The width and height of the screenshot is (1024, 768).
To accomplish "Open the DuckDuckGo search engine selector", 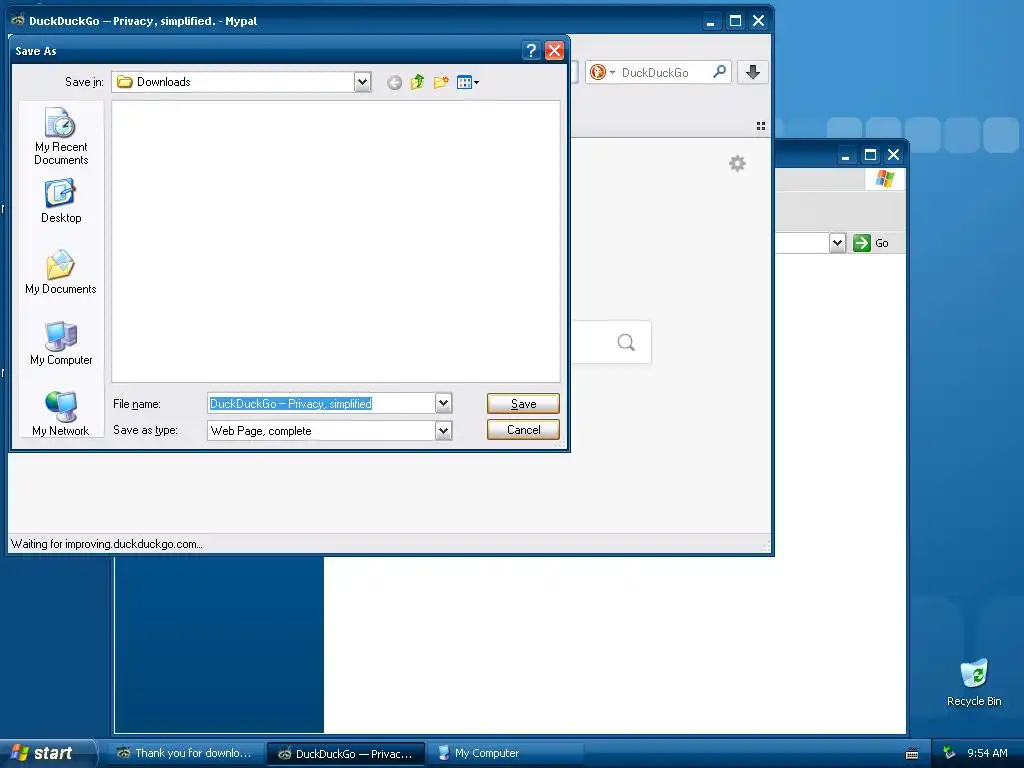I will pos(601,72).
